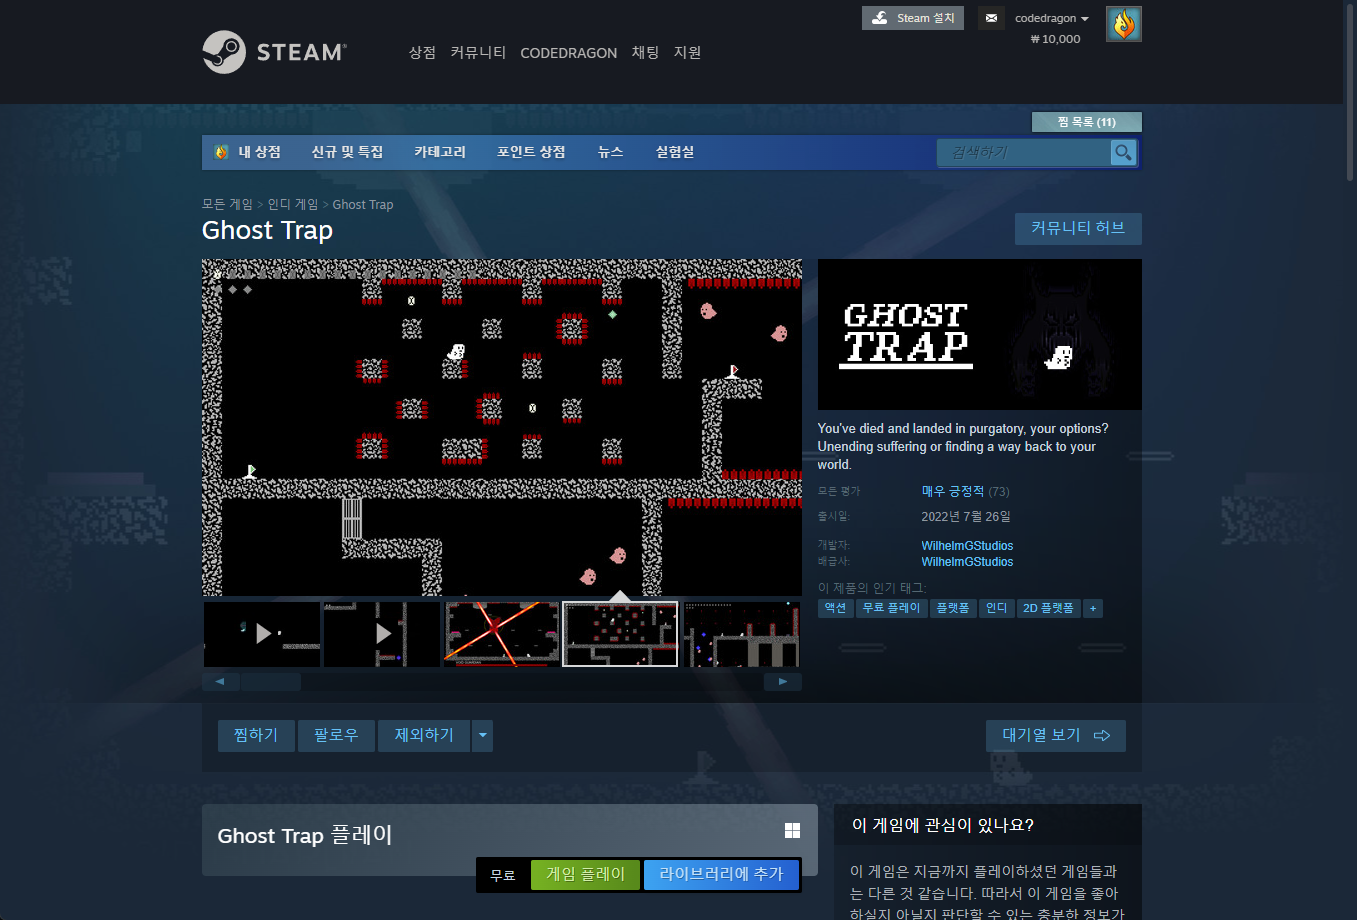Play the first video thumbnail
This screenshot has height=920, width=1357.
click(x=262, y=634)
